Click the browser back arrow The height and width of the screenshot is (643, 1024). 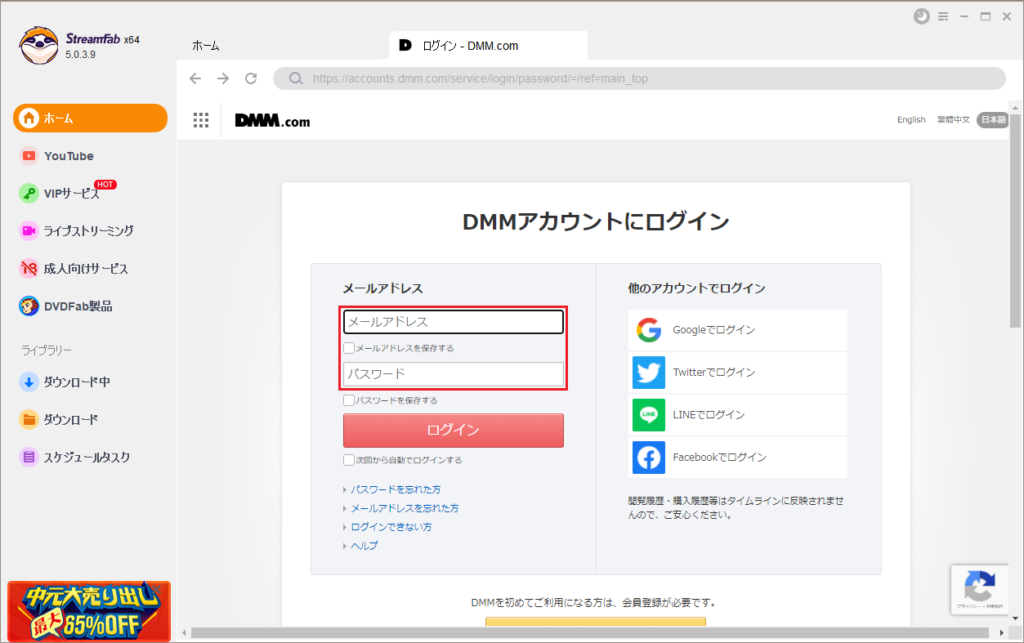click(x=195, y=78)
